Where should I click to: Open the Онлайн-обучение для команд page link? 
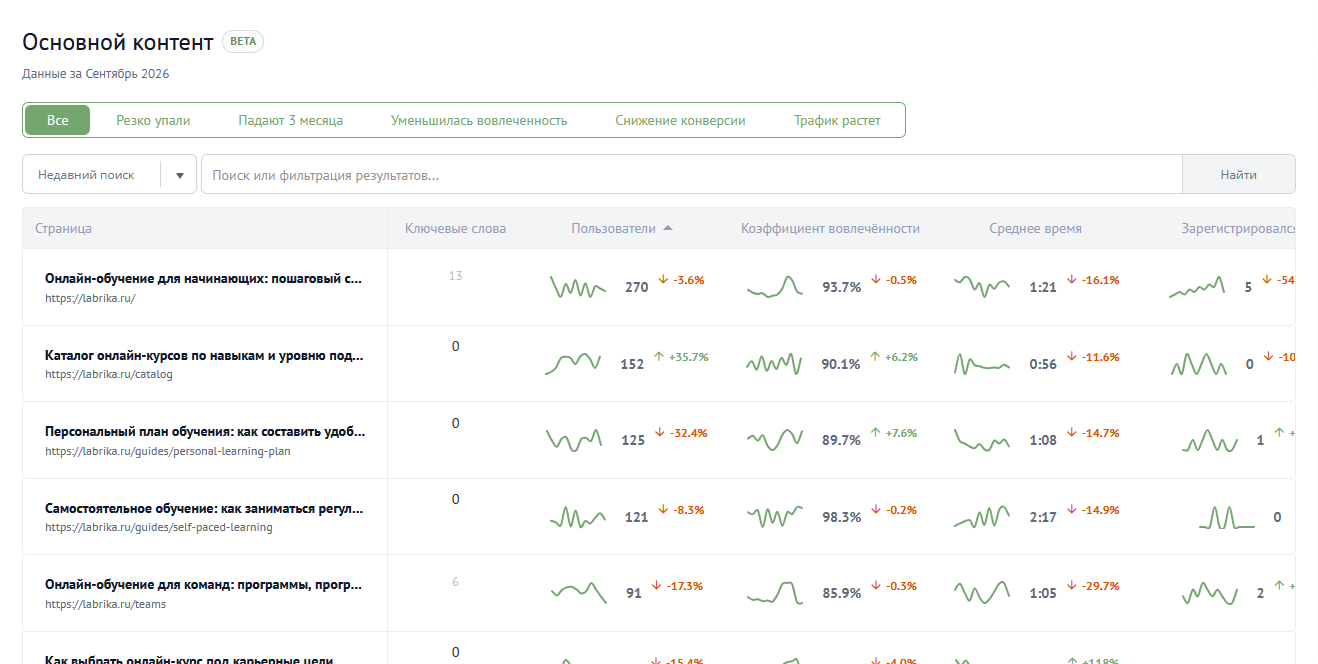tap(204, 585)
